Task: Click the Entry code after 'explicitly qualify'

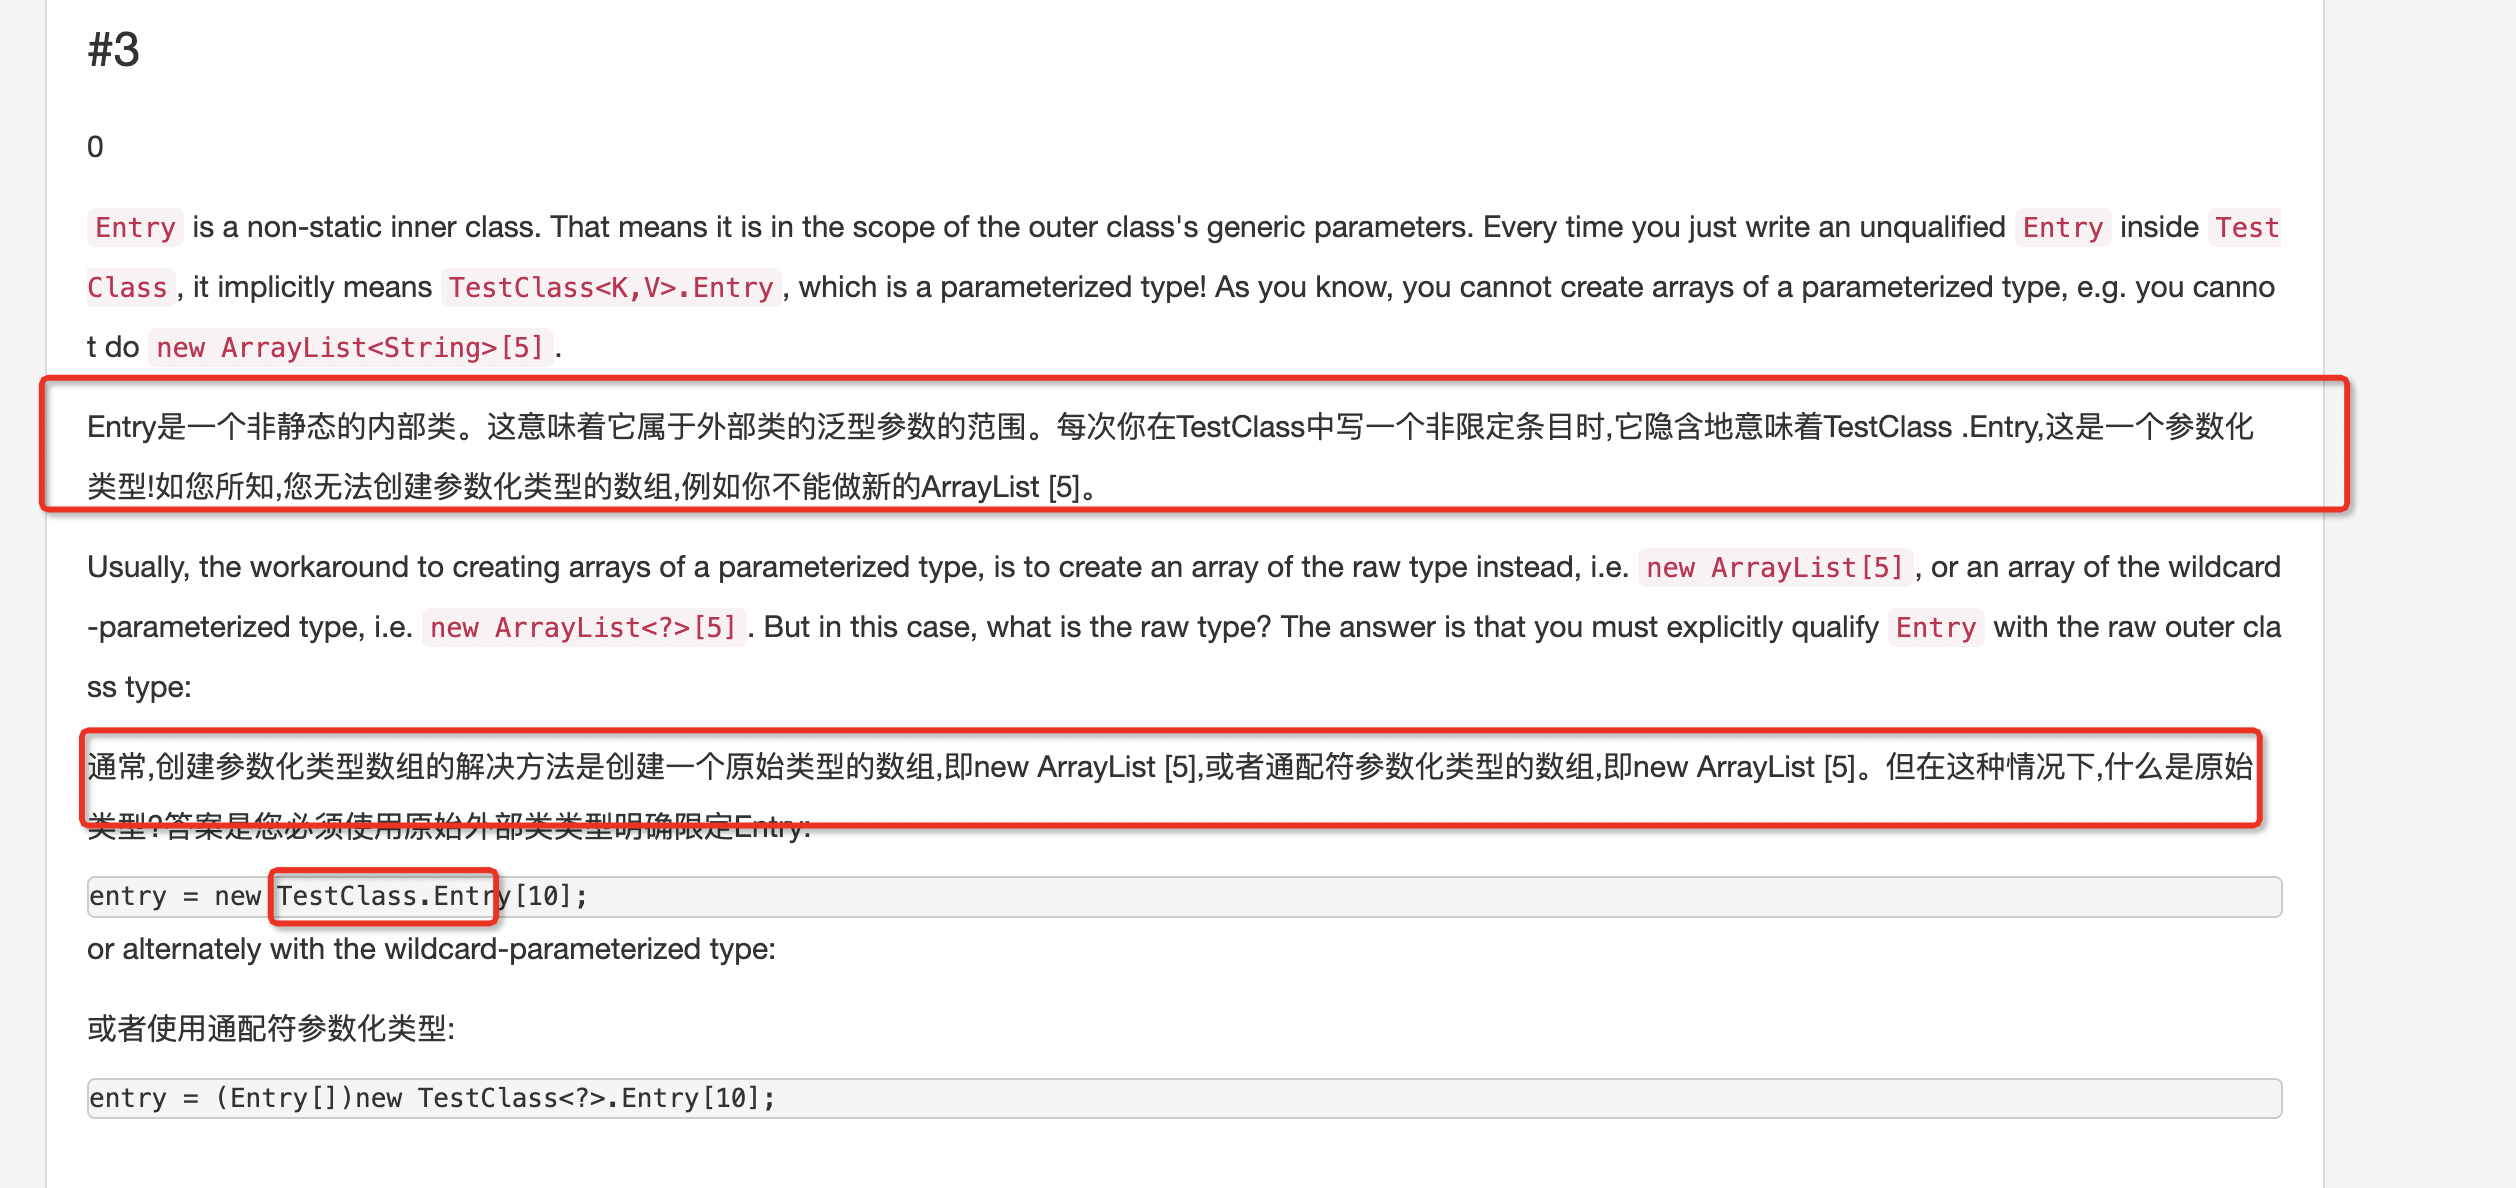Action: pos(1935,628)
